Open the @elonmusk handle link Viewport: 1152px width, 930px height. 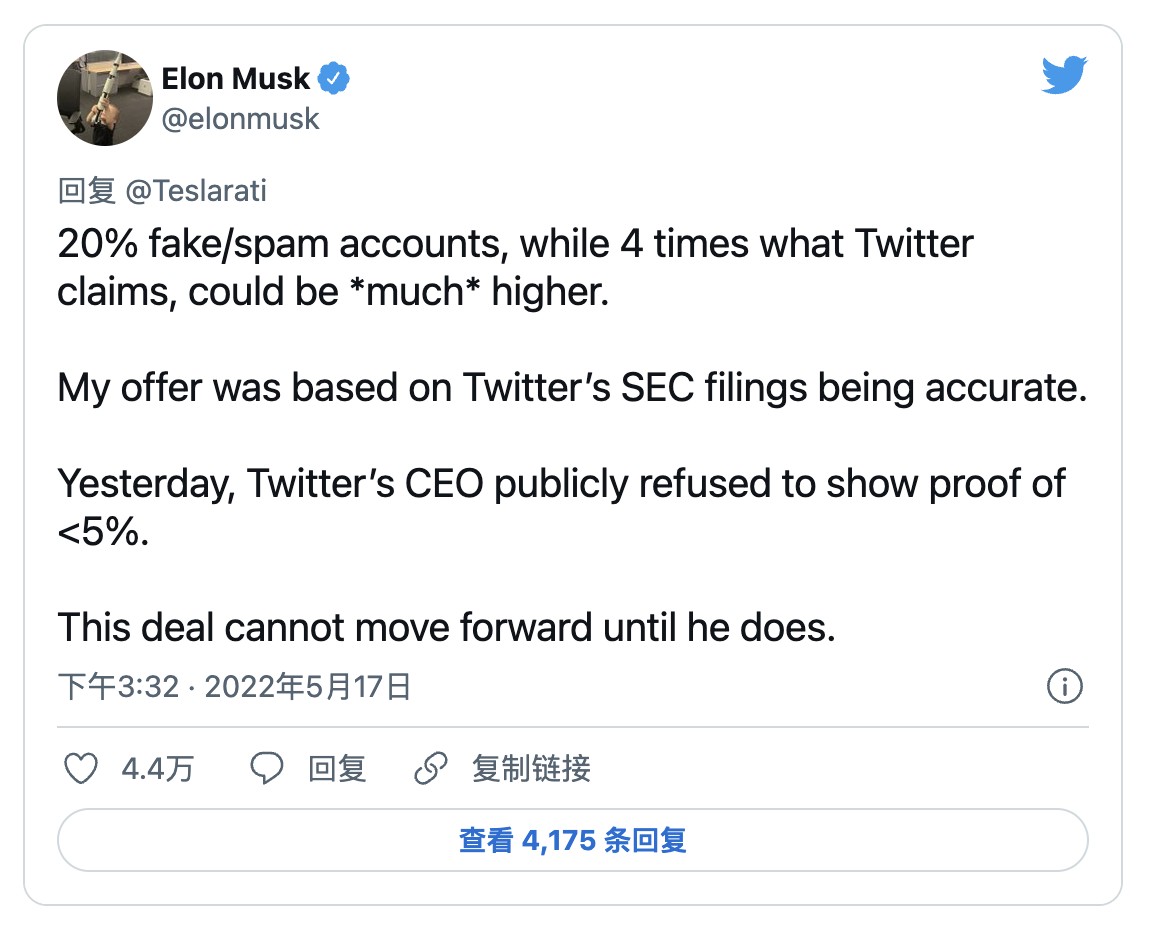click(240, 119)
